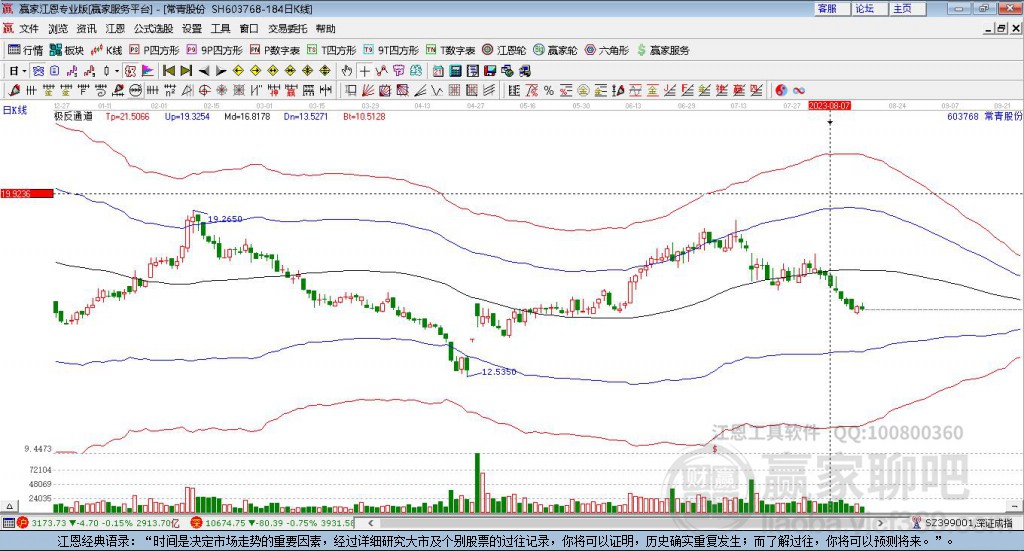Open the 9T四方形 tool
The height and width of the screenshot is (551, 1024).
click(x=391, y=50)
